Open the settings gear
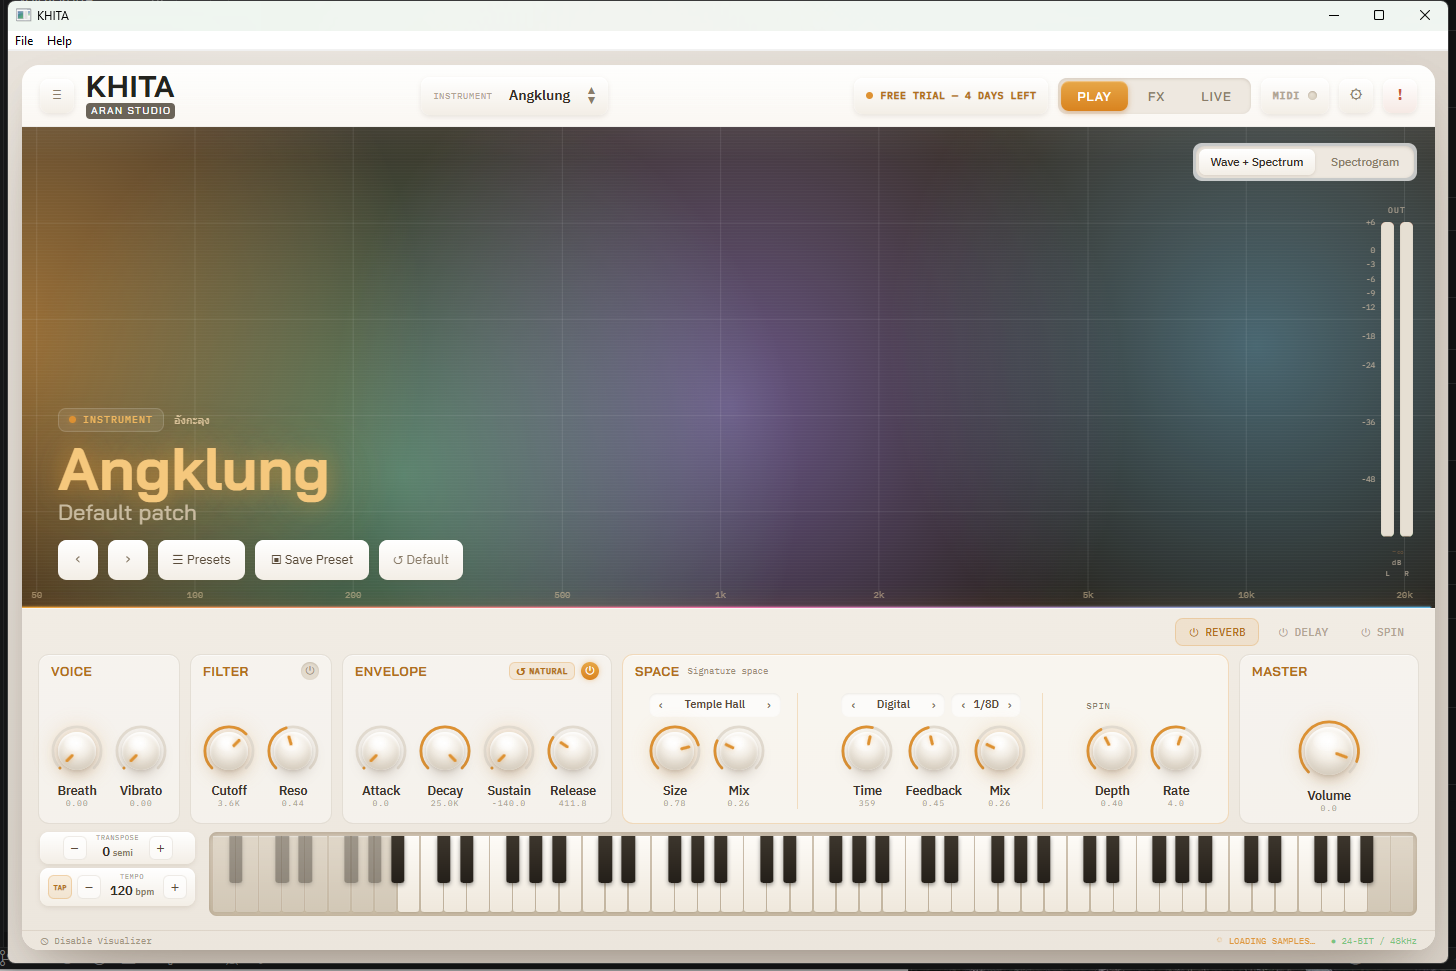The width and height of the screenshot is (1456, 971). click(x=1356, y=95)
